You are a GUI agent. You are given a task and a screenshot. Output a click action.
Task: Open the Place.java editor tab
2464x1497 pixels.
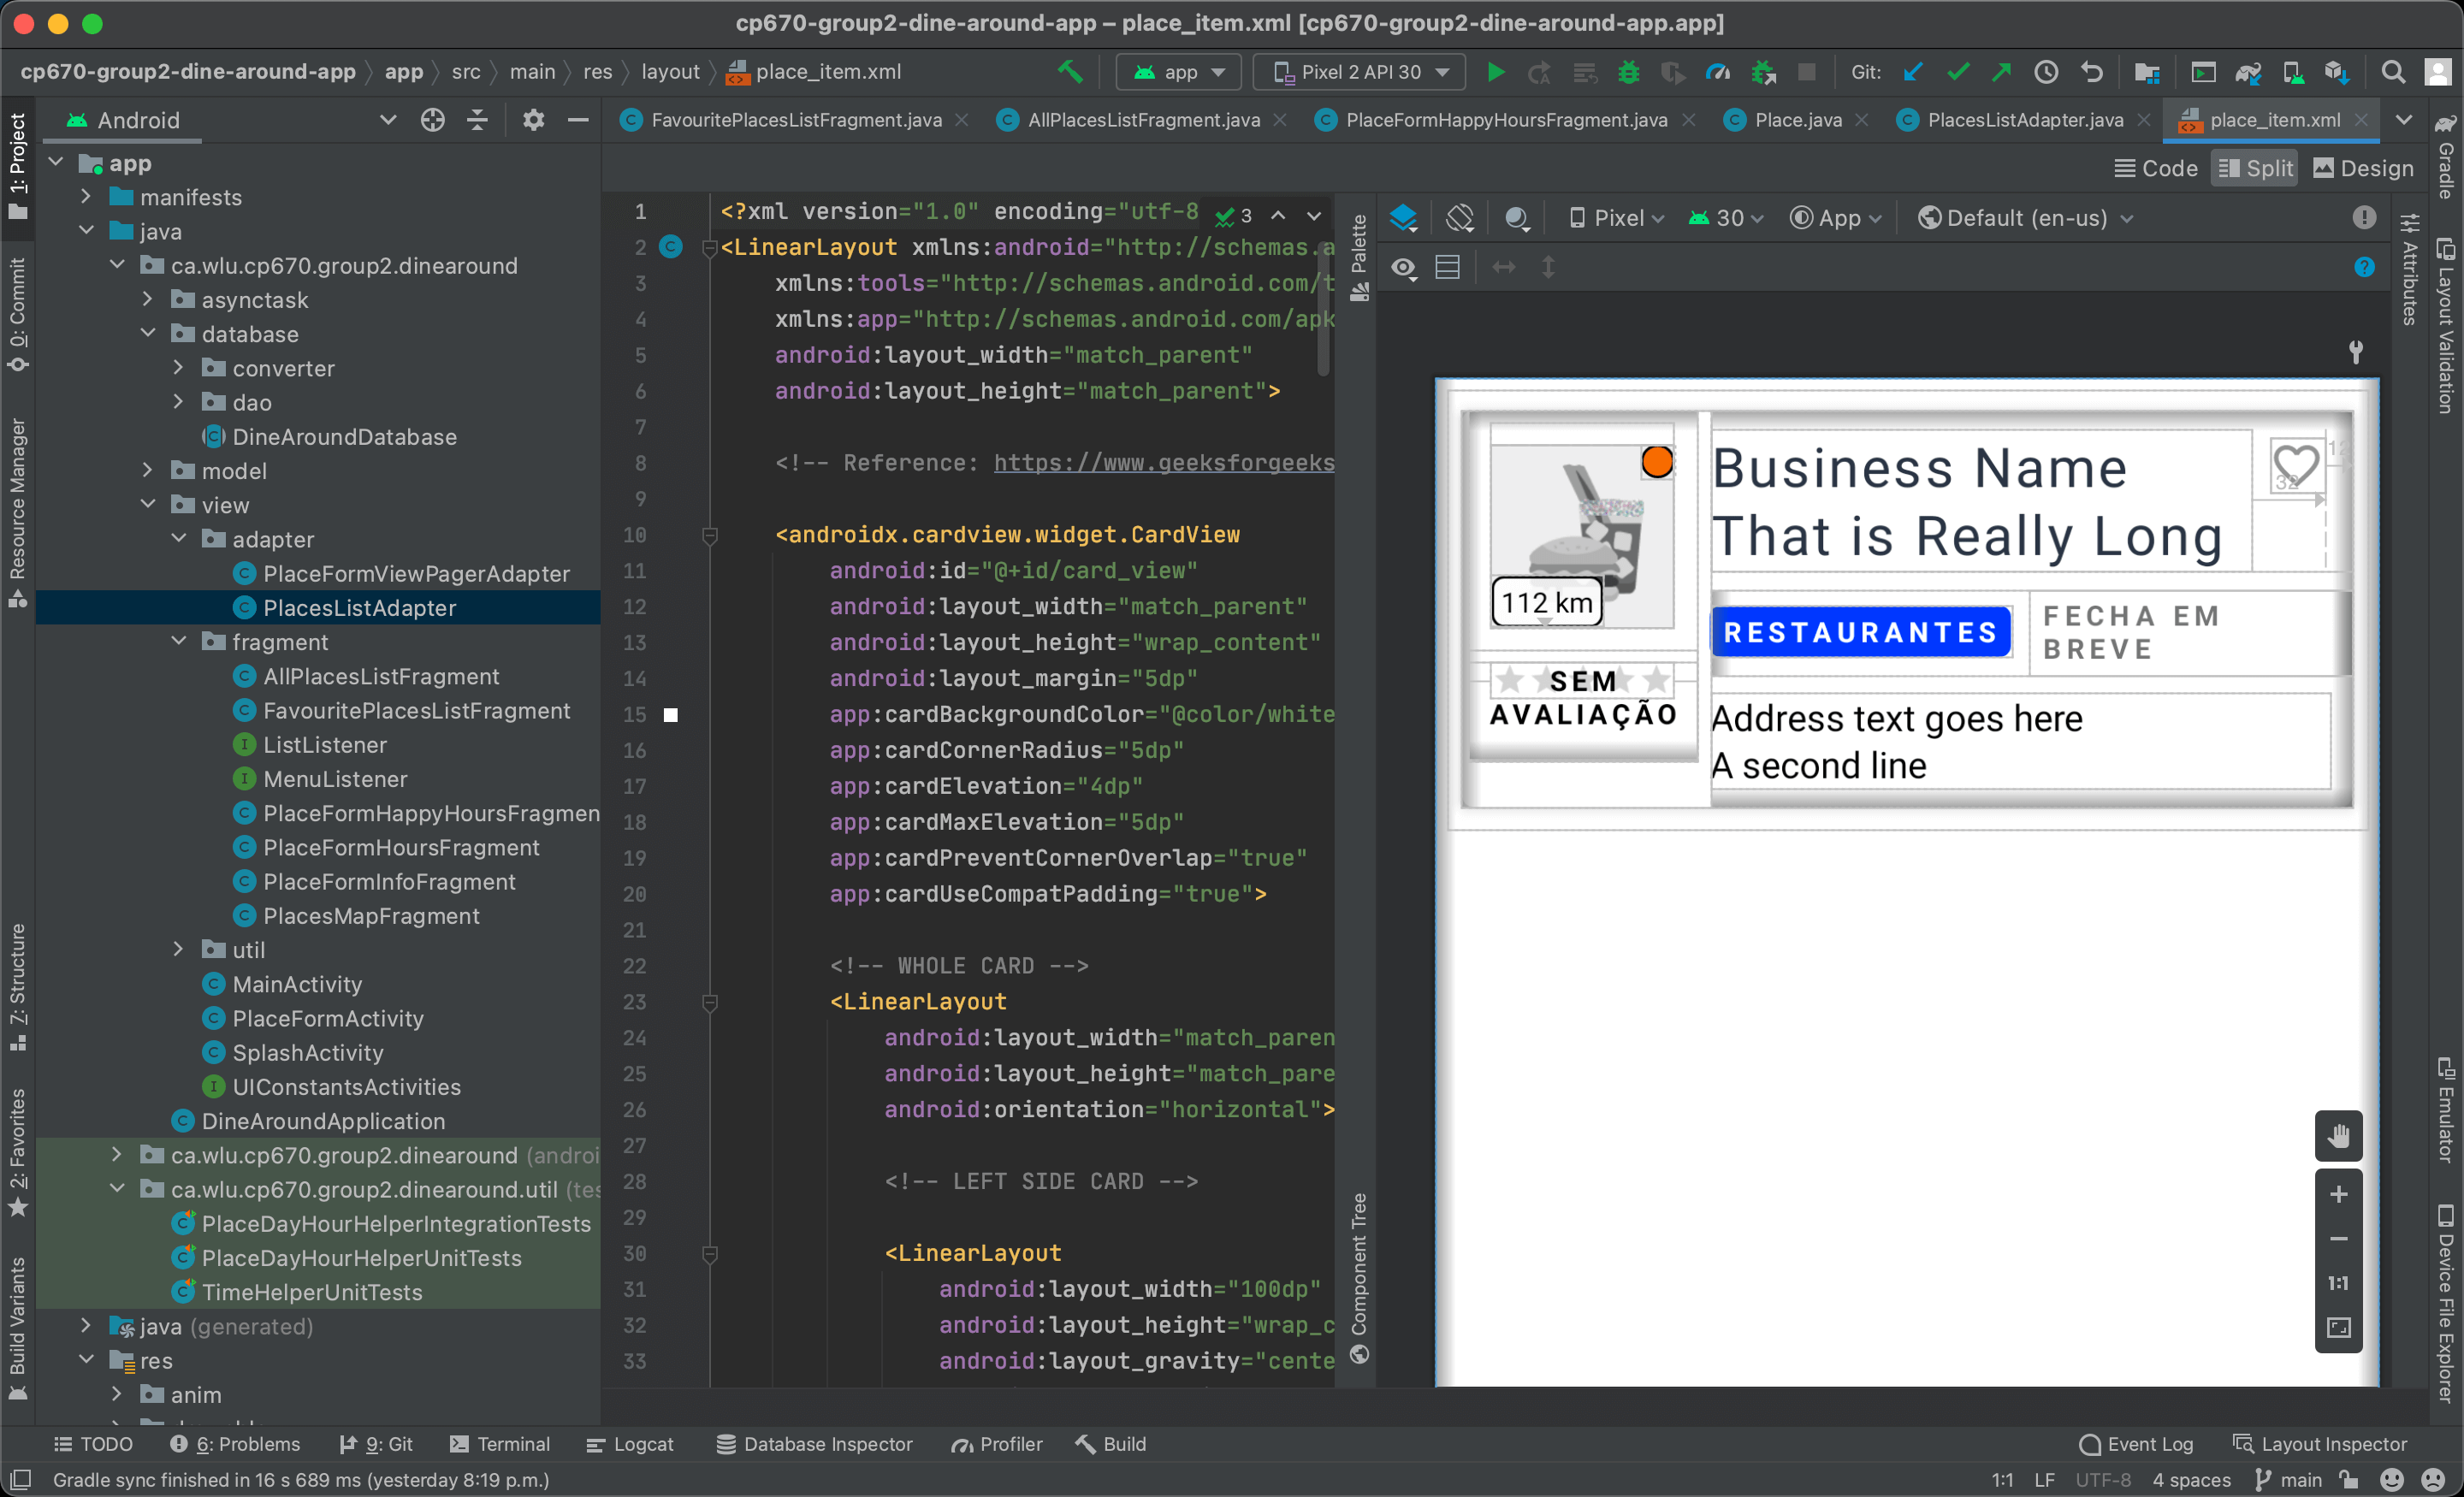click(x=1798, y=119)
